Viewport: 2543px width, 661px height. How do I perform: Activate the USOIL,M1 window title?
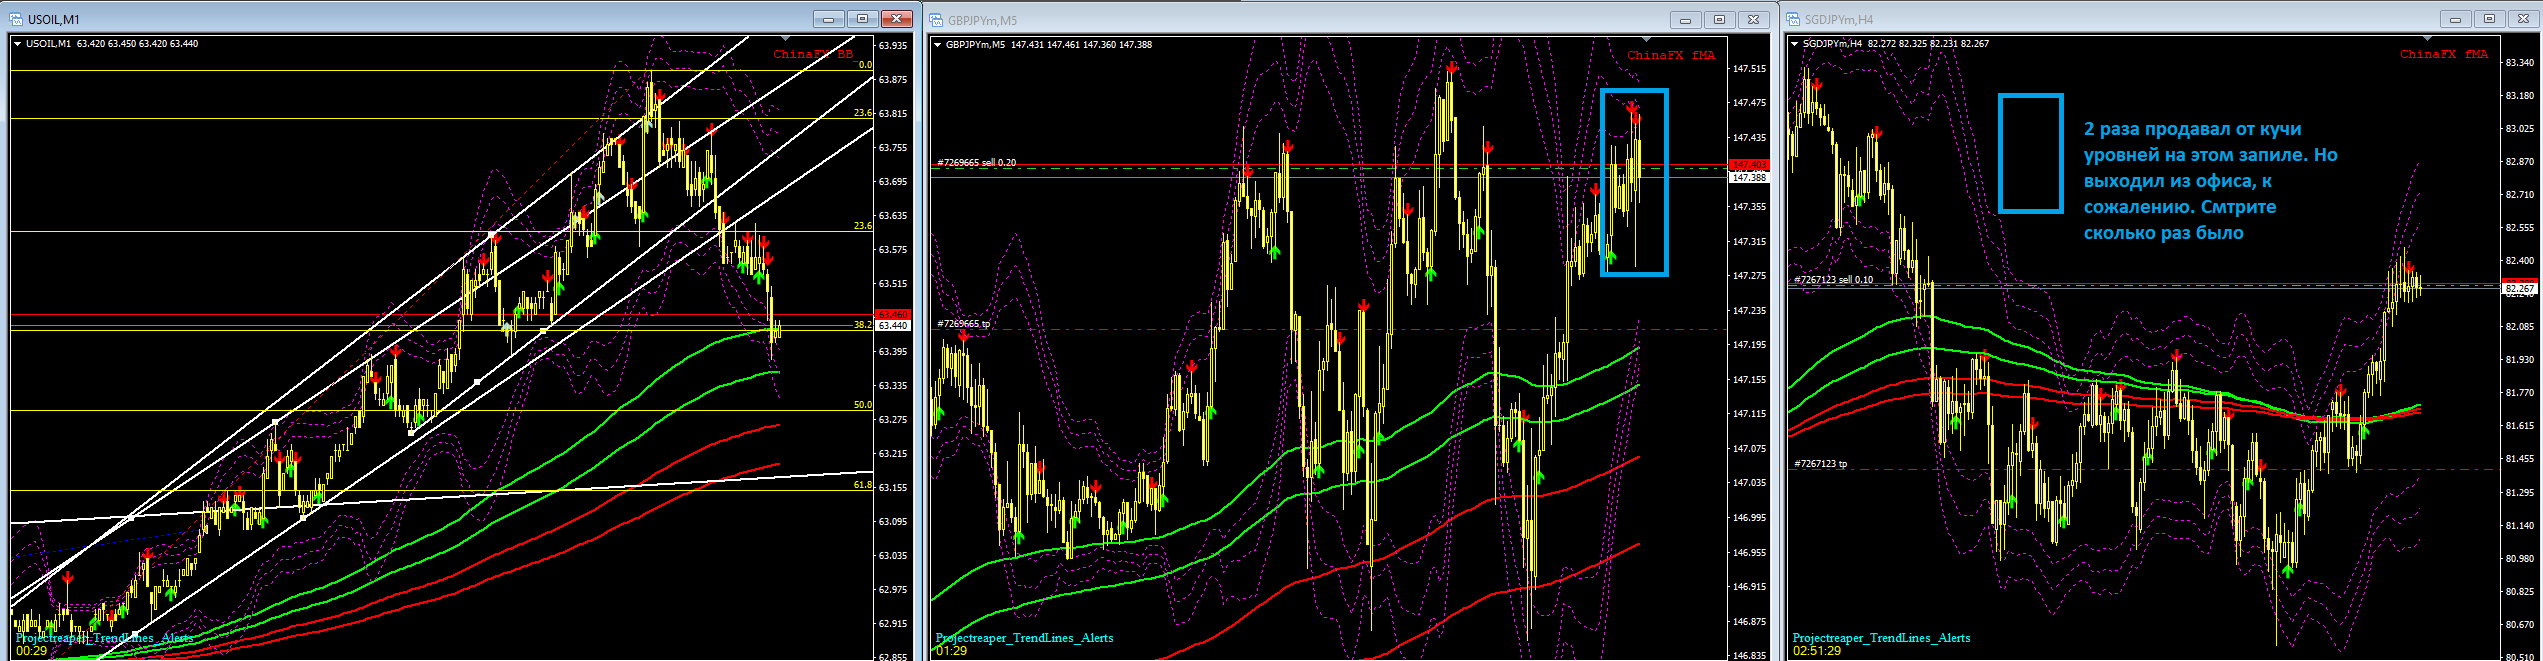point(54,20)
